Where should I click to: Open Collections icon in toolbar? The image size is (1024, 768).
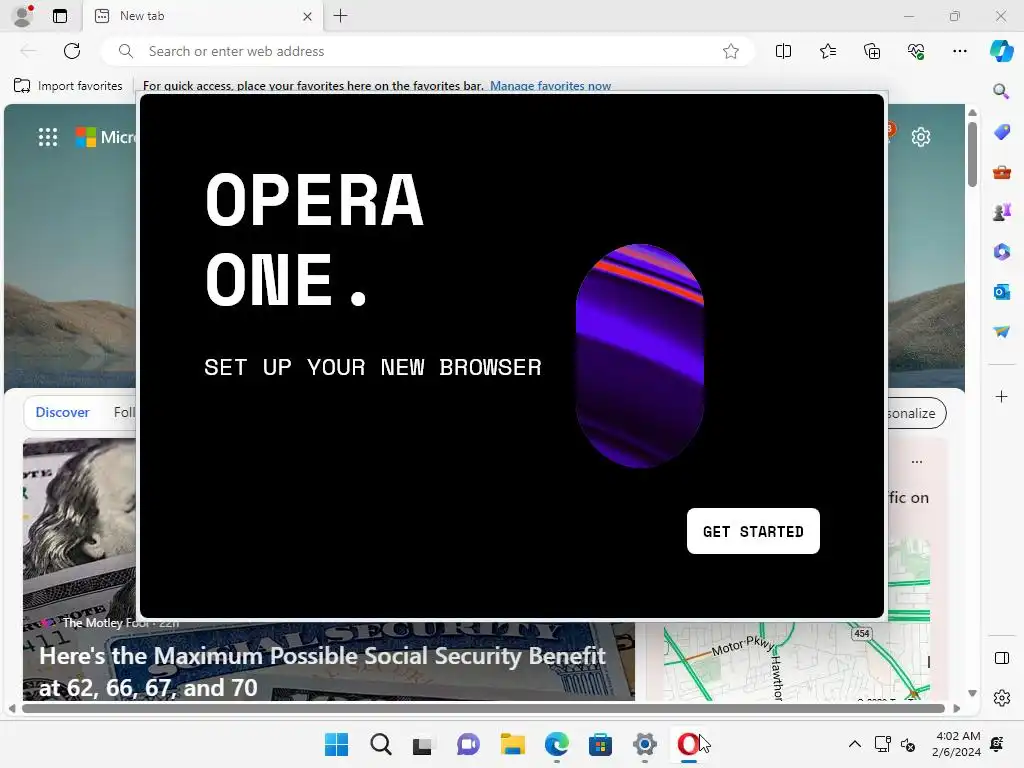[x=872, y=51]
